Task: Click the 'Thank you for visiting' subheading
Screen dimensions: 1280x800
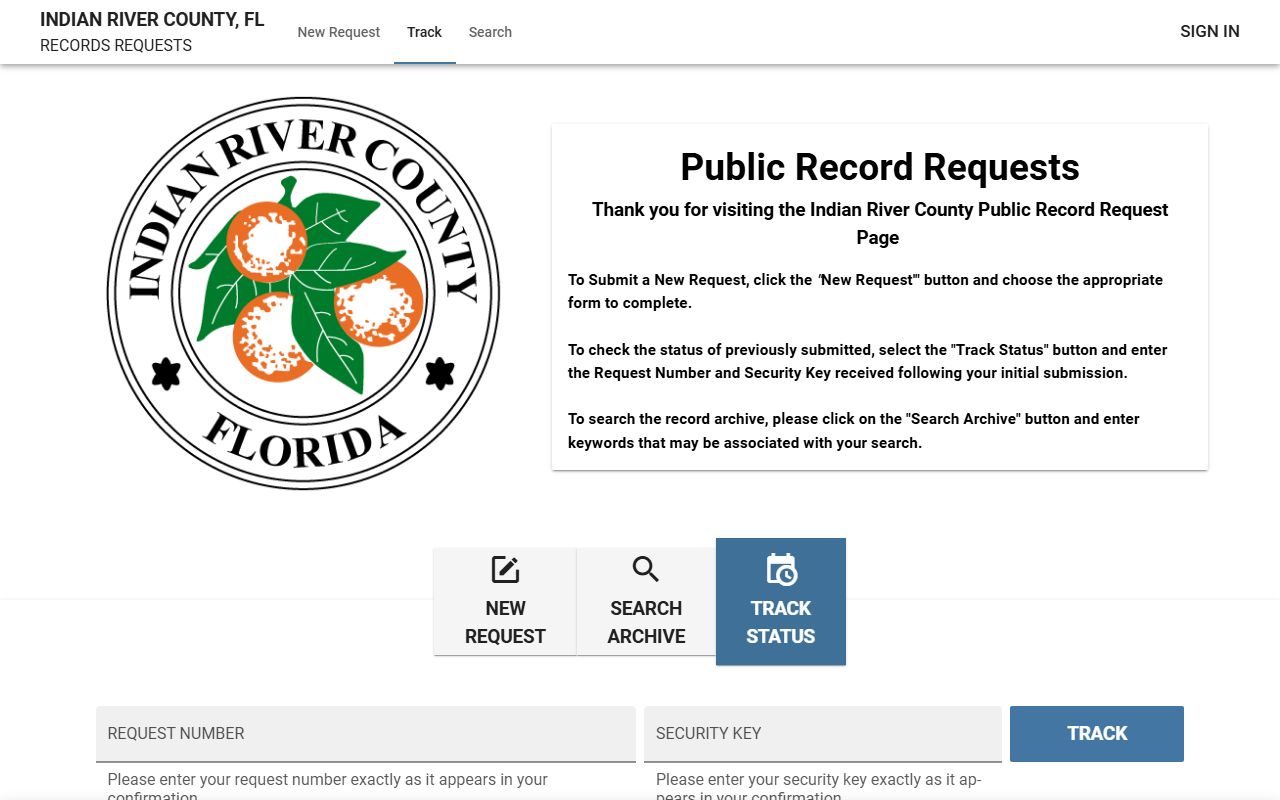Action: tap(880, 223)
